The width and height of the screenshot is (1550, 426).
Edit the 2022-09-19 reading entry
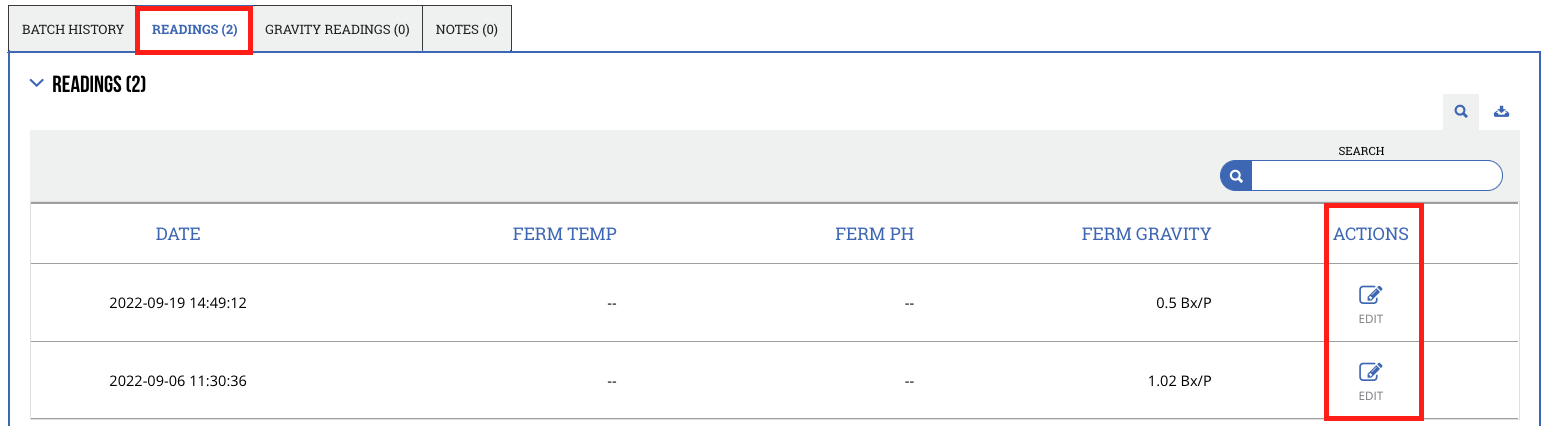pyautogui.click(x=1370, y=303)
